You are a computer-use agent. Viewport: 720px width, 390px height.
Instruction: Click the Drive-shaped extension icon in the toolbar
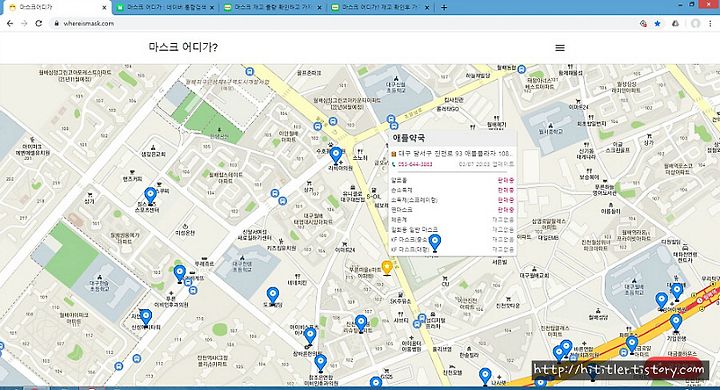(x=675, y=23)
